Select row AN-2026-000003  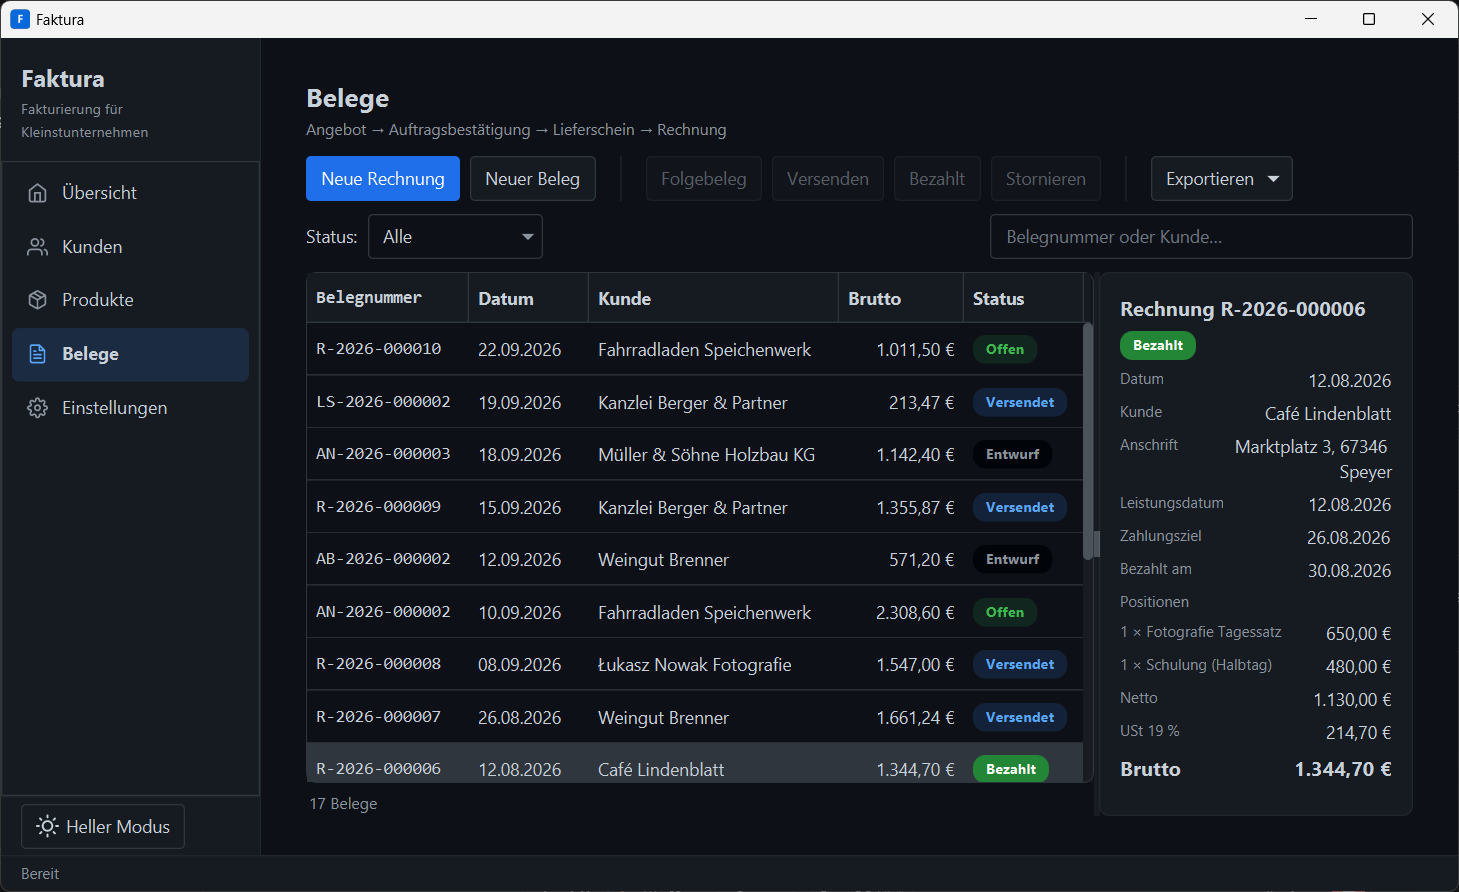695,454
